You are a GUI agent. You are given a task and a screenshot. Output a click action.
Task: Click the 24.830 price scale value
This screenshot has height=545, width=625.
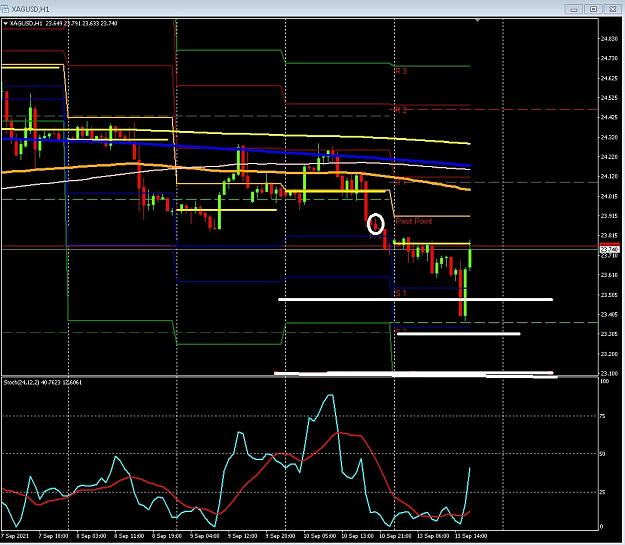pyautogui.click(x=609, y=39)
